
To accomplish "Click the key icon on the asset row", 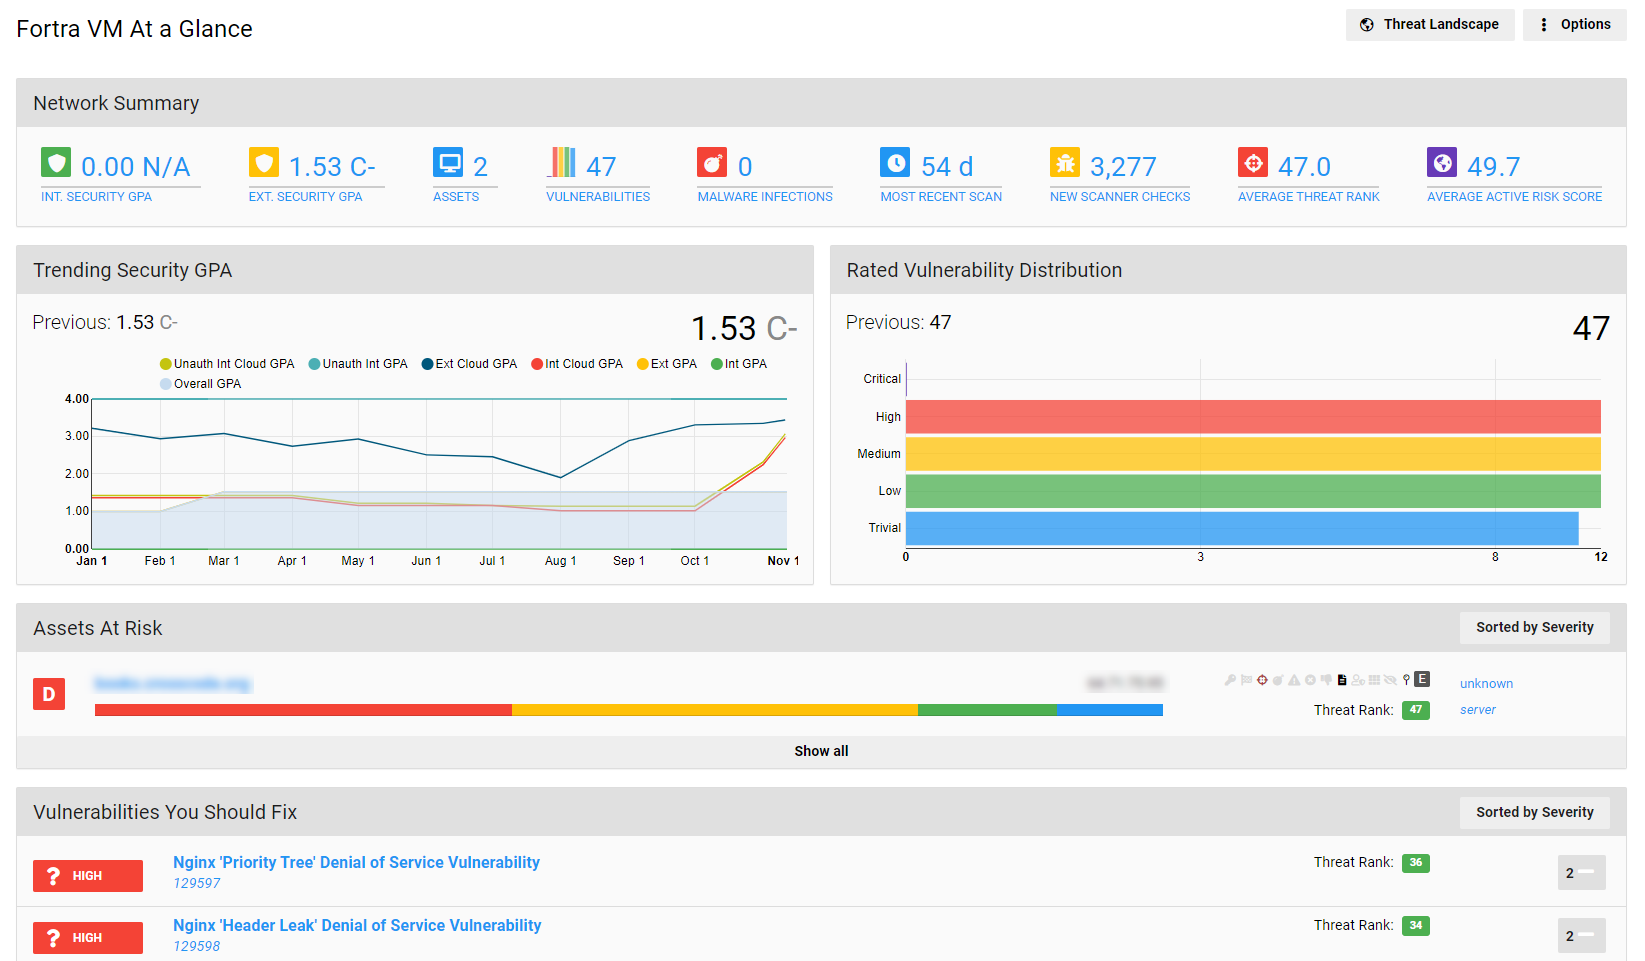I will tap(1231, 679).
